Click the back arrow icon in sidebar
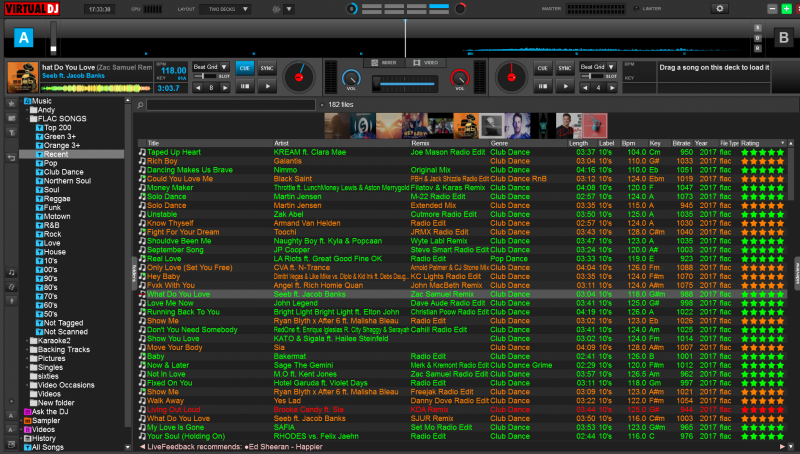 (x=11, y=158)
